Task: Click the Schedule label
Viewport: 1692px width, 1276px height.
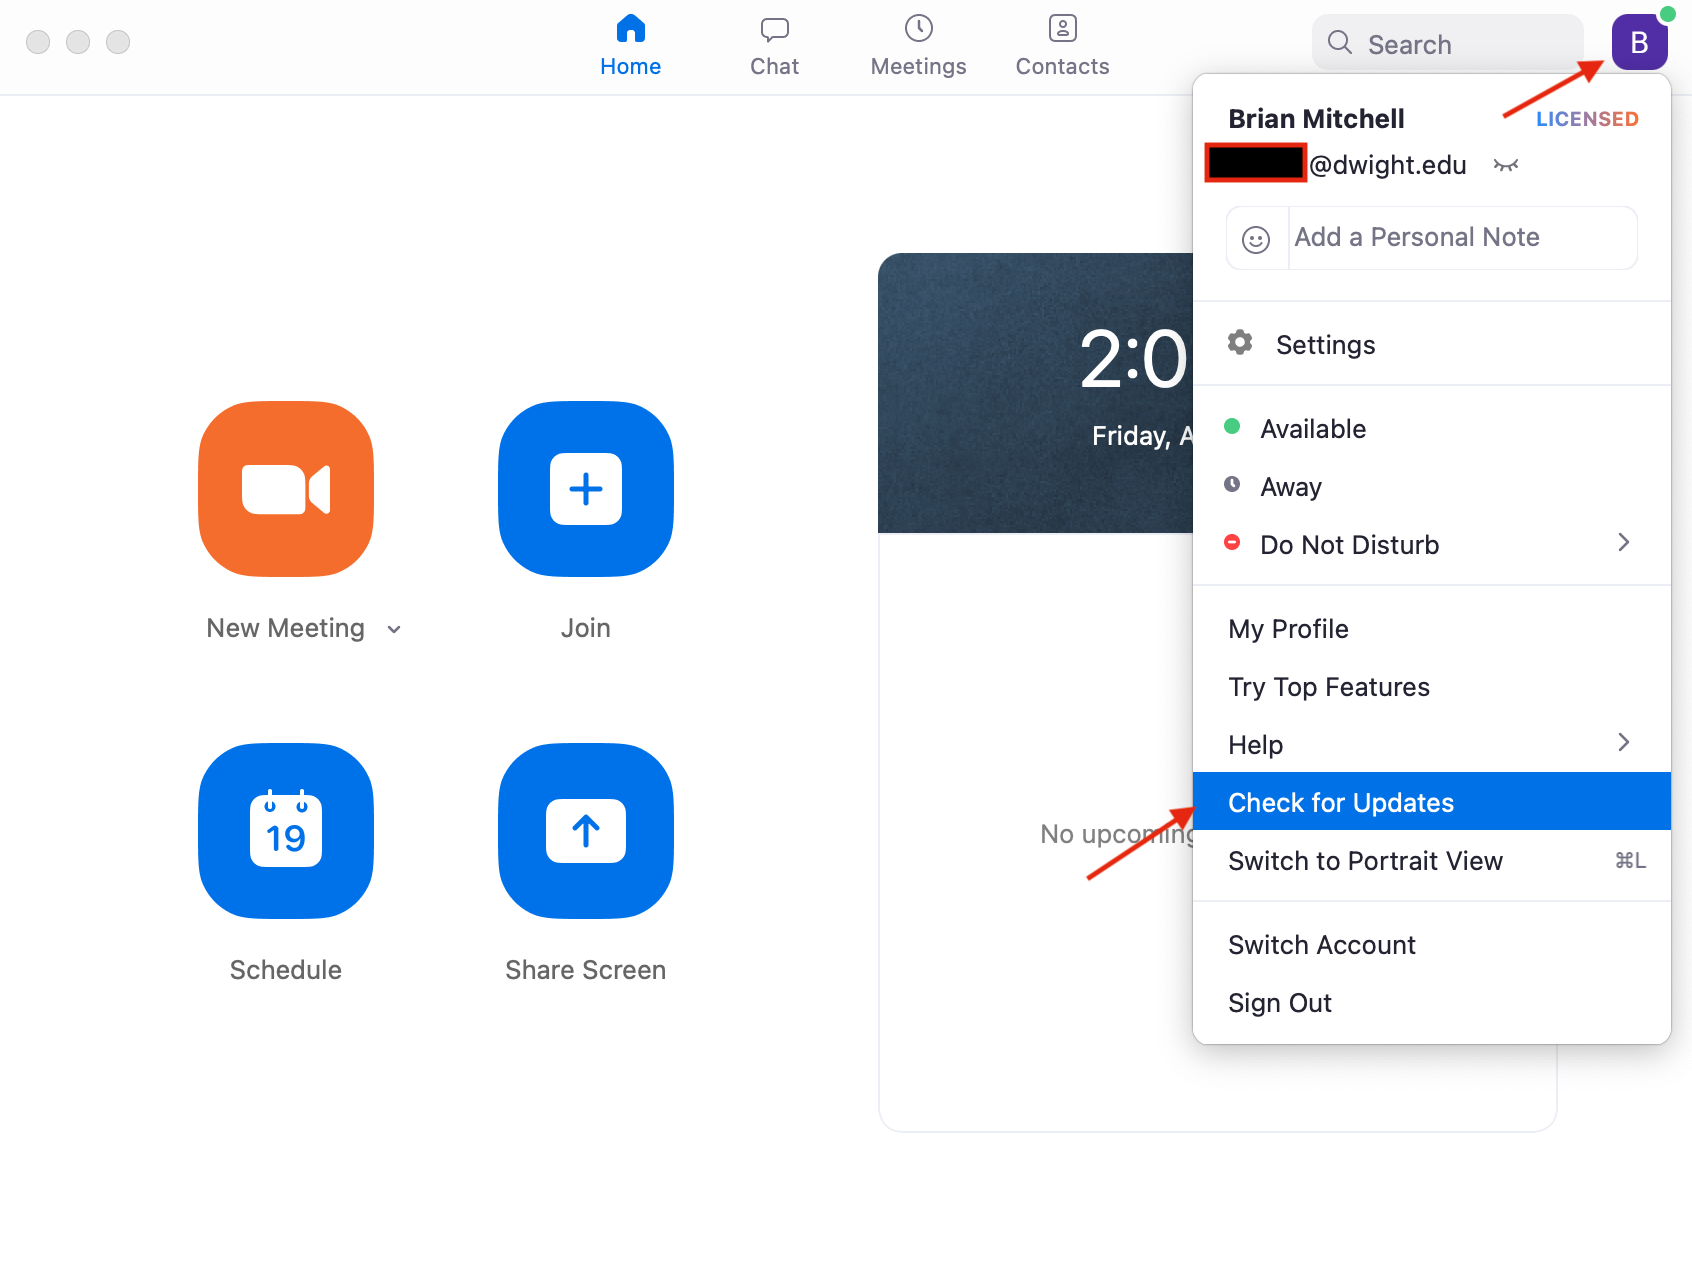Action: (x=286, y=970)
